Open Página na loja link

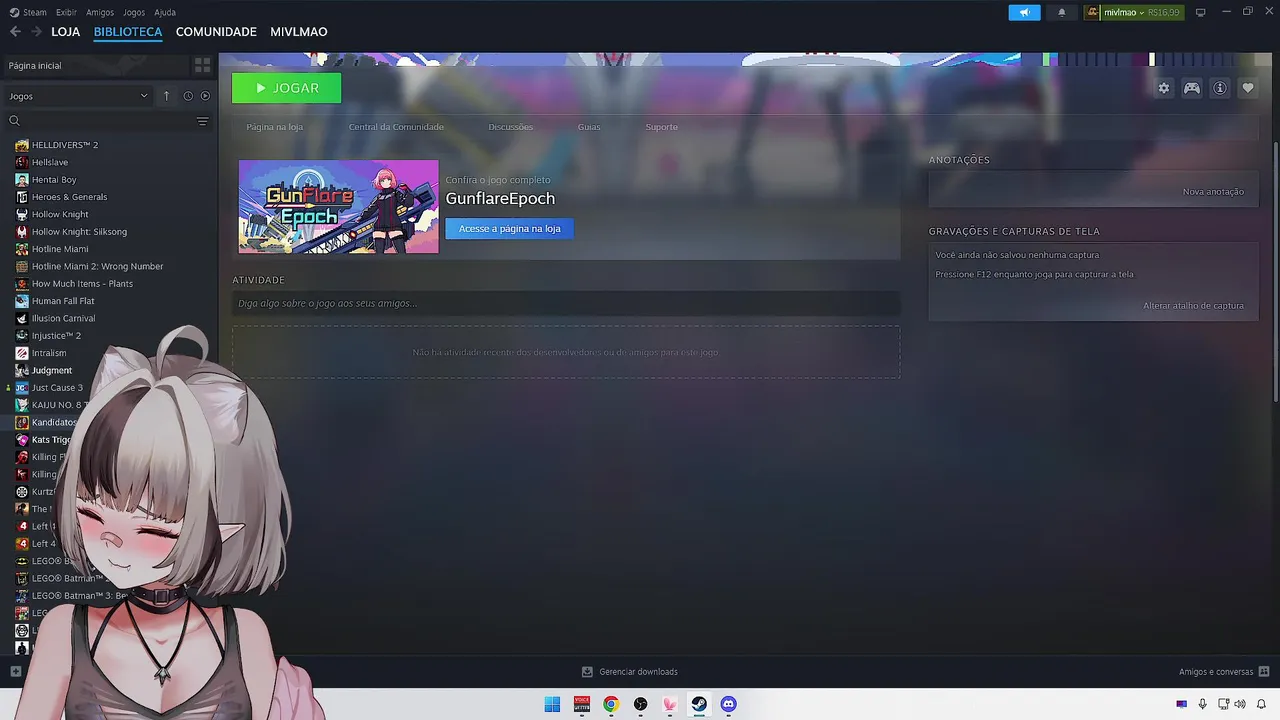275,127
